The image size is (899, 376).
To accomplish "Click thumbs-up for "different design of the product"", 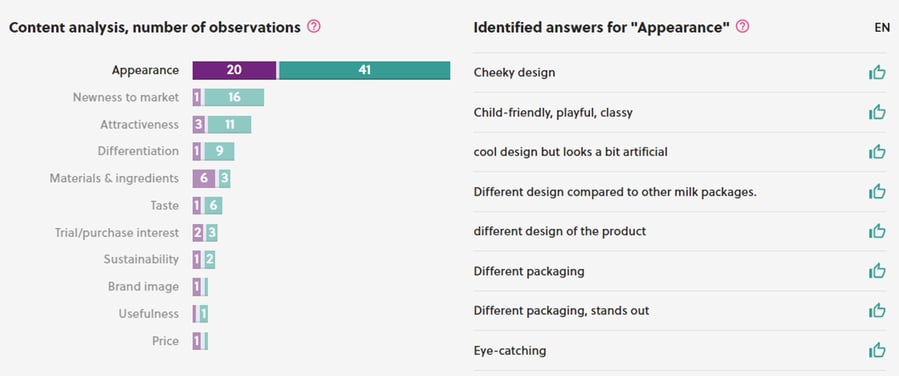I will [877, 232].
